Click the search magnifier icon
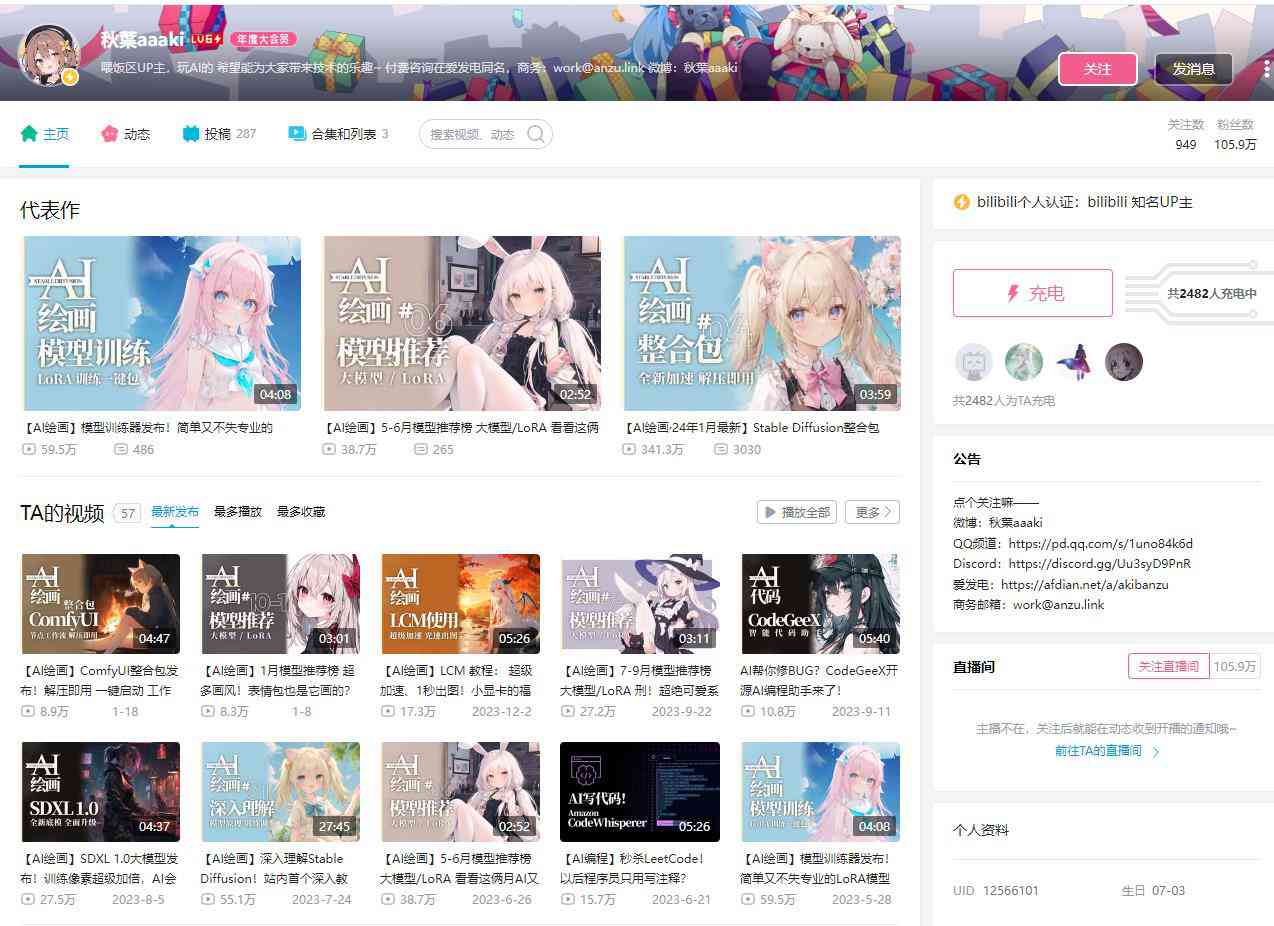This screenshot has width=1274, height=926. pos(536,134)
